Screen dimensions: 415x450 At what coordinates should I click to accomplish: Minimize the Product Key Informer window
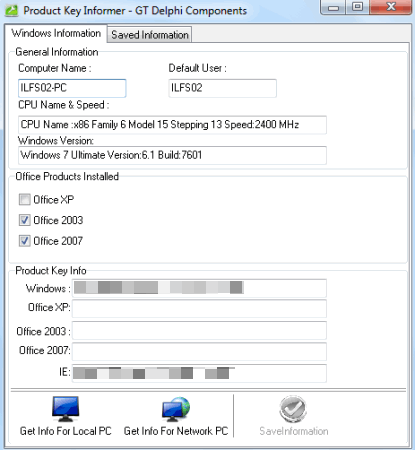pyautogui.click(x=333, y=7)
